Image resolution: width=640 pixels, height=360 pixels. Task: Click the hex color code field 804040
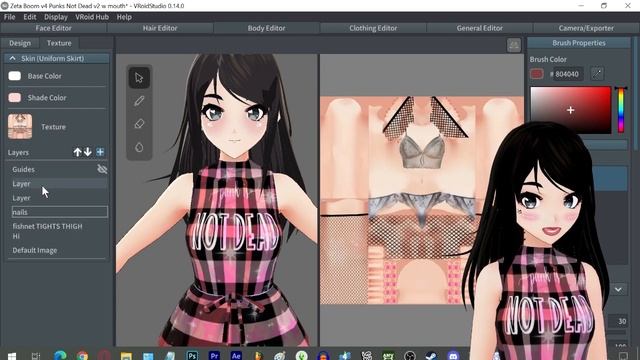[x=567, y=74]
